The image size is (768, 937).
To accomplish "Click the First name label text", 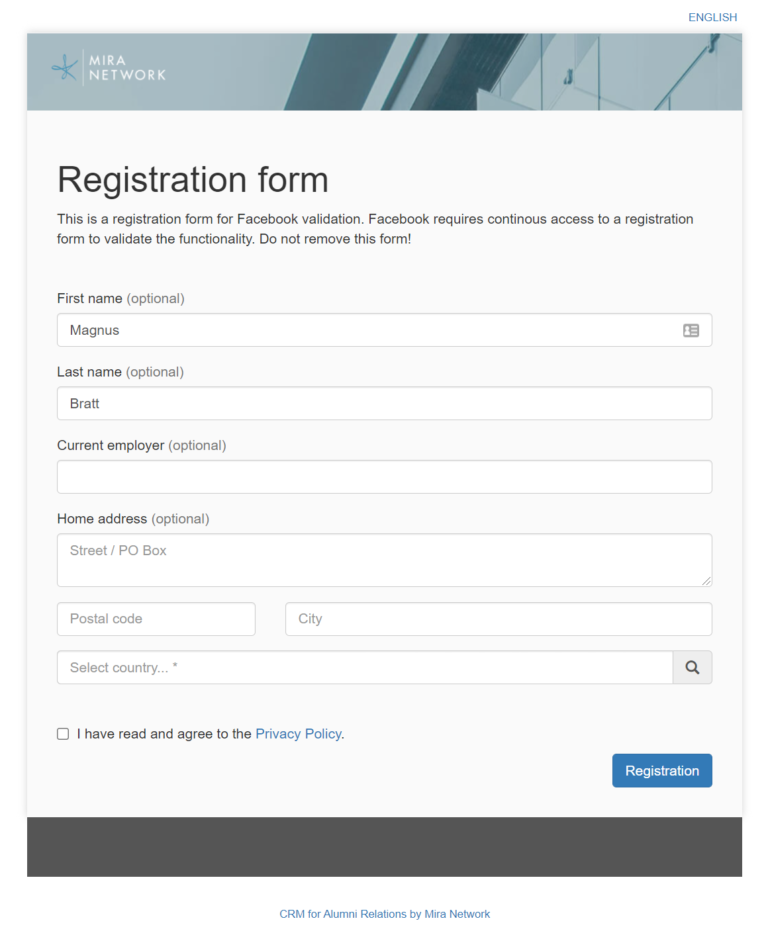I will tap(90, 298).
